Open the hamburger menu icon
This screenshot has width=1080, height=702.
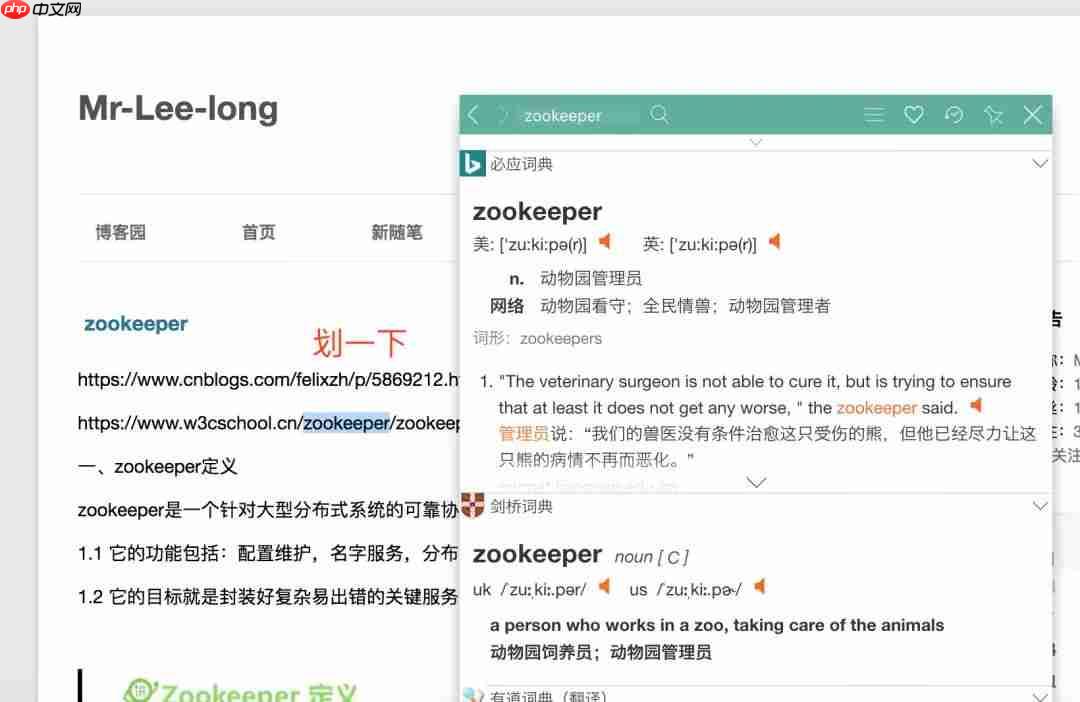(874, 114)
